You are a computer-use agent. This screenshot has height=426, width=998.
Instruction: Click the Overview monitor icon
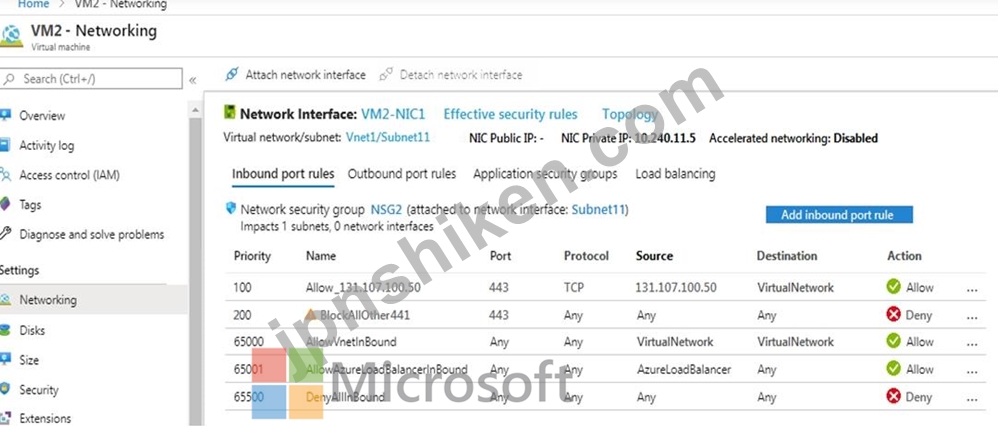pyautogui.click(x=6, y=115)
